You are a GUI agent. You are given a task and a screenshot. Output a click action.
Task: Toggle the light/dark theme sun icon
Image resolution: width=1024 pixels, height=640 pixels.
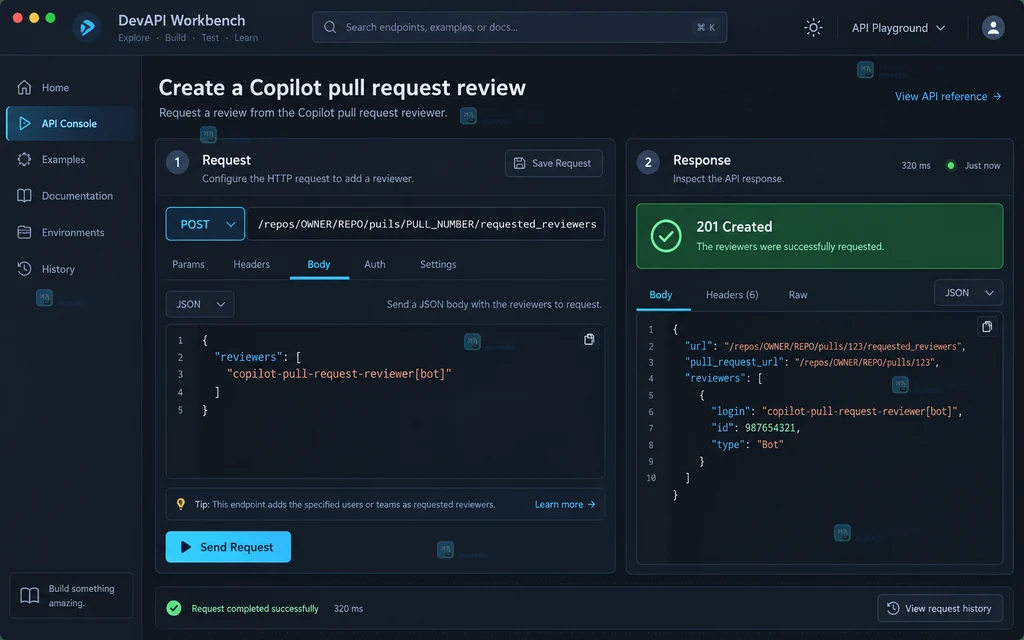813,27
